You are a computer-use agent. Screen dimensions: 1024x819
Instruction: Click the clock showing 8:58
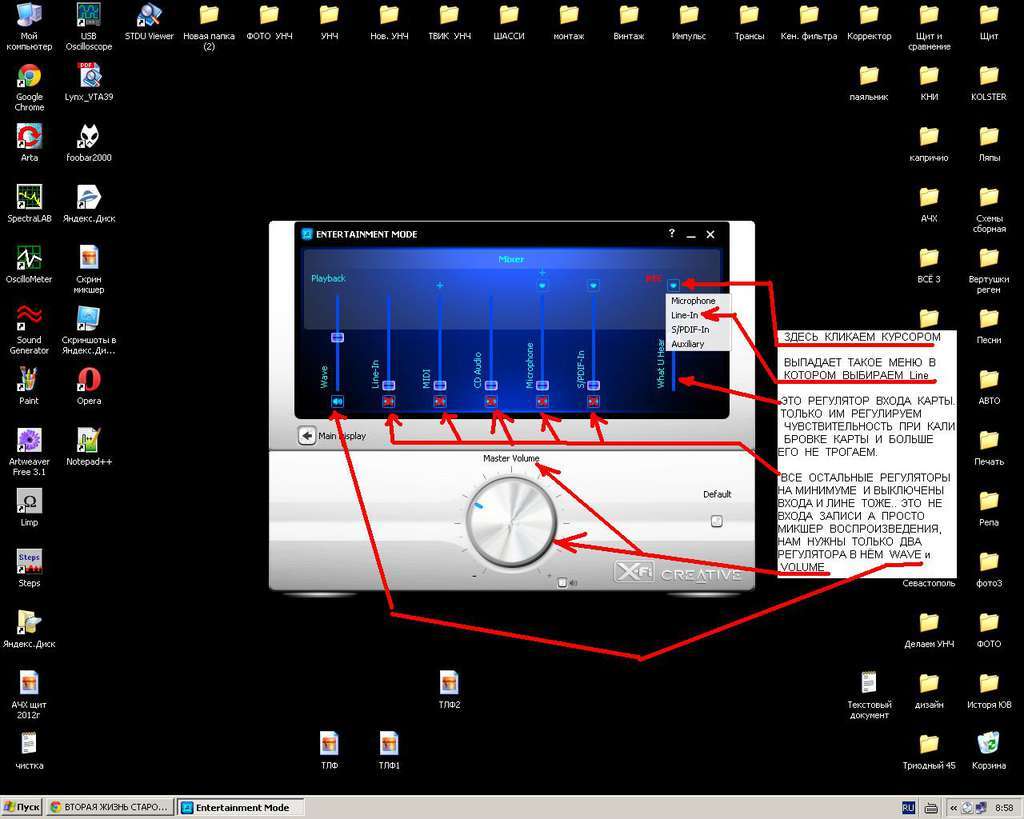click(x=1004, y=808)
